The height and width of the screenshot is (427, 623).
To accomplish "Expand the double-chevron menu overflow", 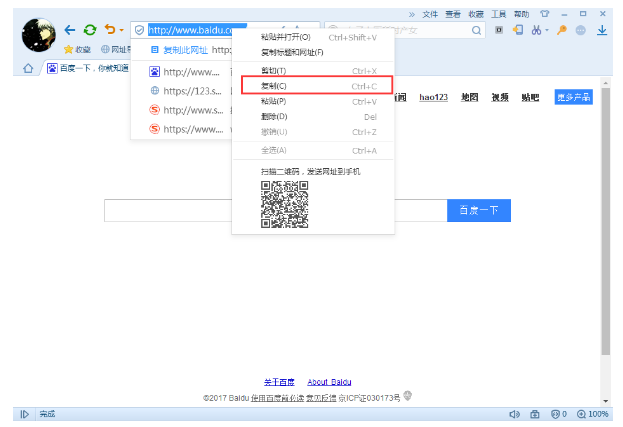I will click(412, 15).
